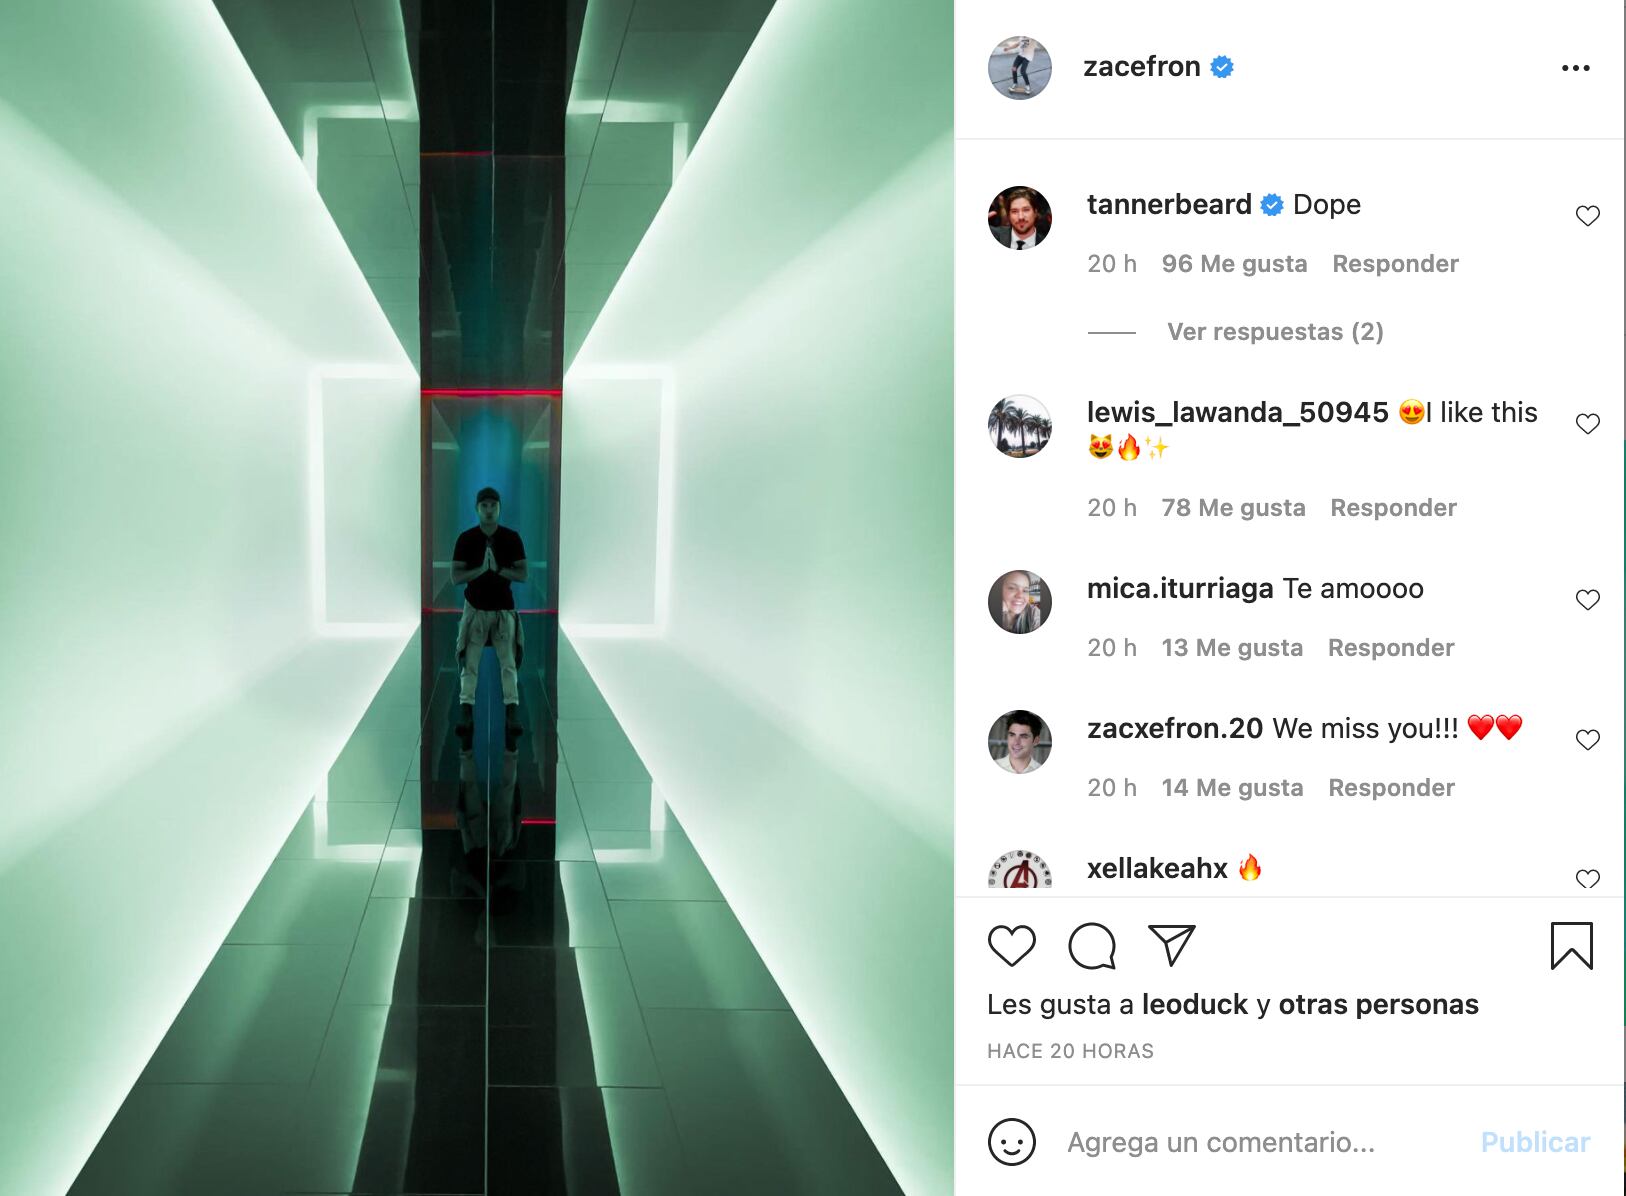Screen dimensions: 1626x1196
Task: Open emoji picker smiley icon
Action: pos(1011,1142)
